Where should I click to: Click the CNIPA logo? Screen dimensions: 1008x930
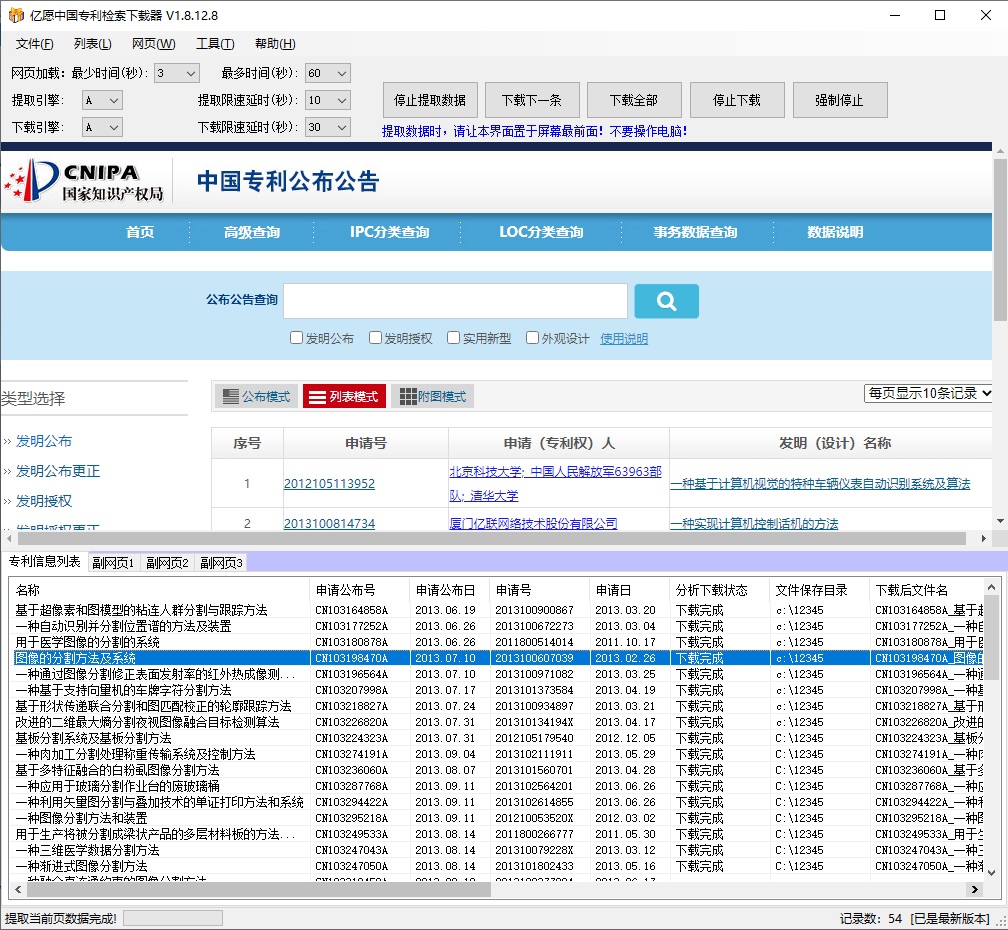(x=84, y=181)
